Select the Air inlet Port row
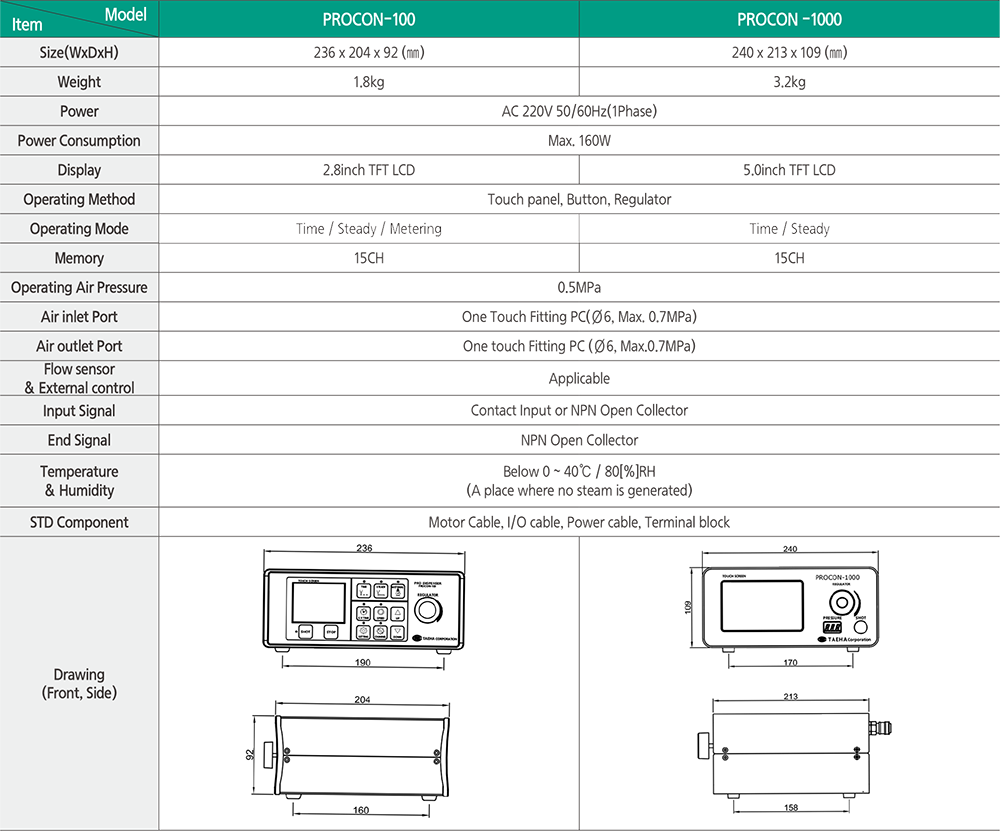Viewport: 1000px width, 831px height. click(x=79, y=317)
